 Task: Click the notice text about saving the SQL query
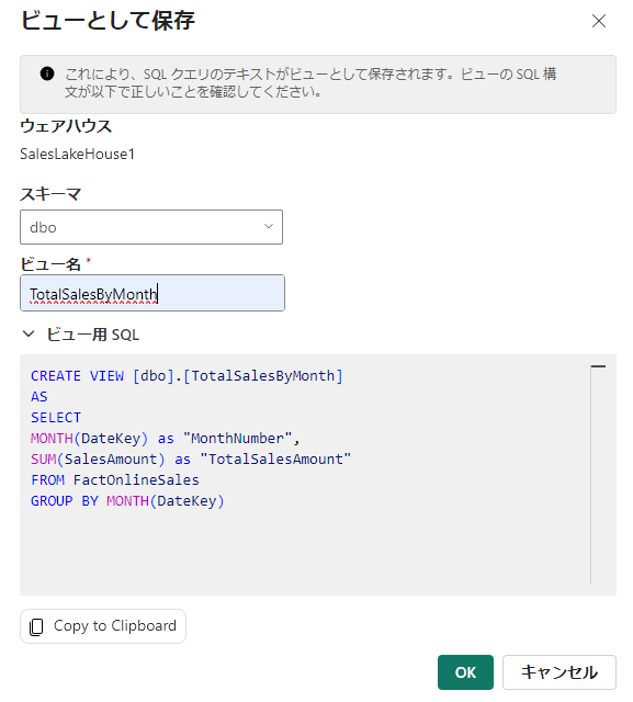point(310,83)
